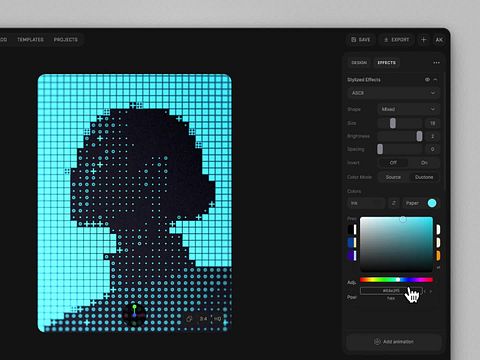Viewport: 480px width, 360px height.
Task: Click the color picker gradient area
Action: coord(396,244)
